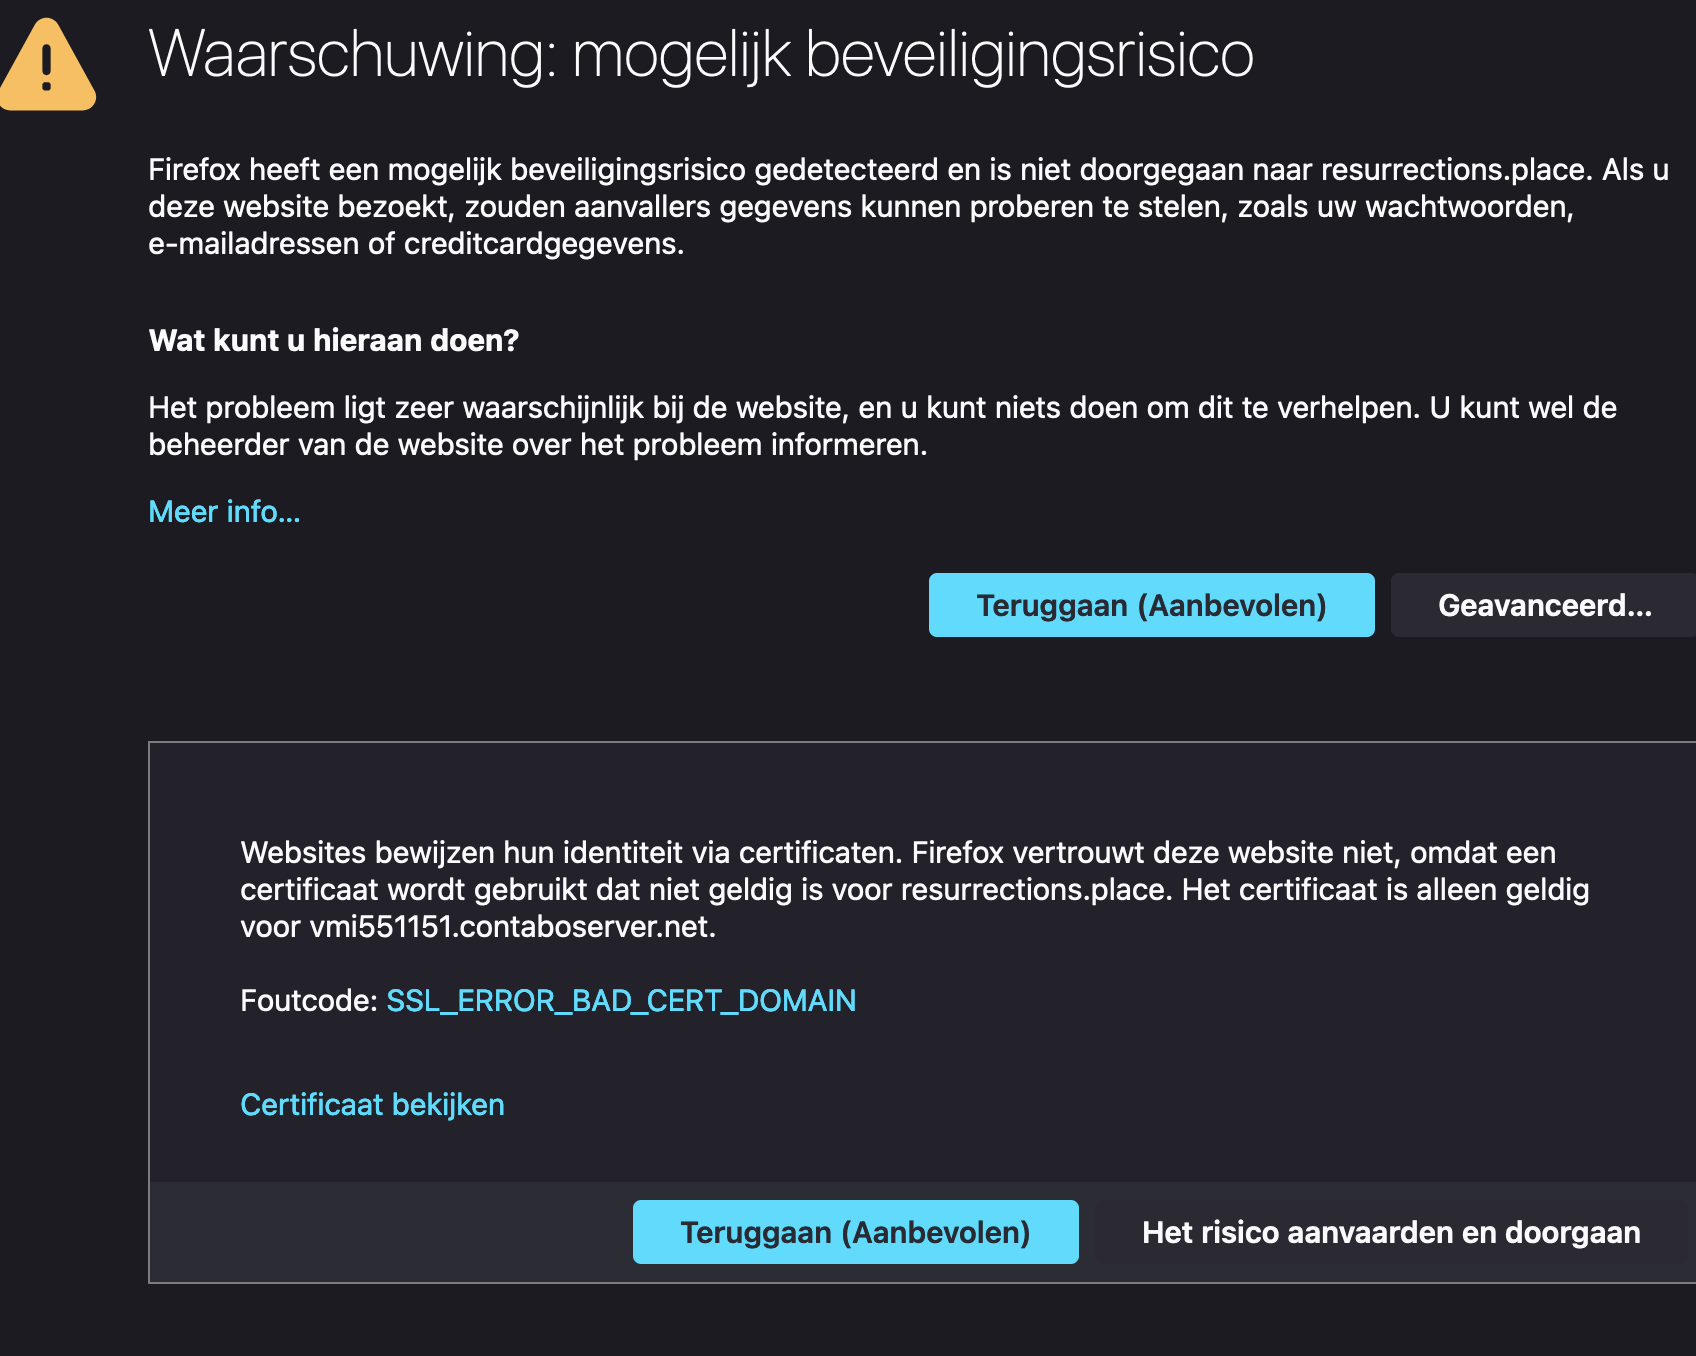
Task: Click the paragraph starting 'Het probleem ligt zeer'
Action: point(882,426)
